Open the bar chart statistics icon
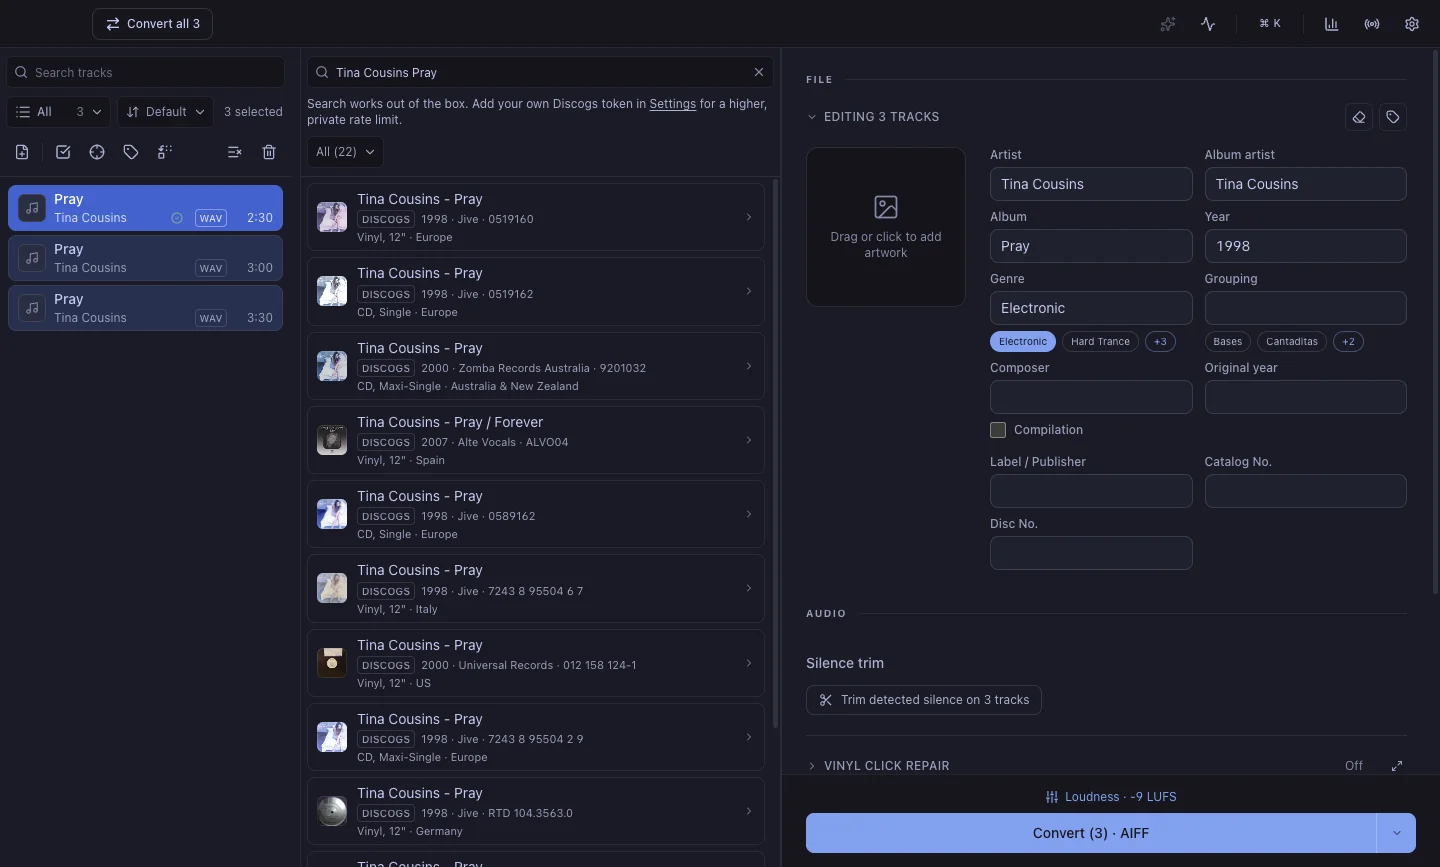This screenshot has height=867, width=1440. pos(1332,24)
